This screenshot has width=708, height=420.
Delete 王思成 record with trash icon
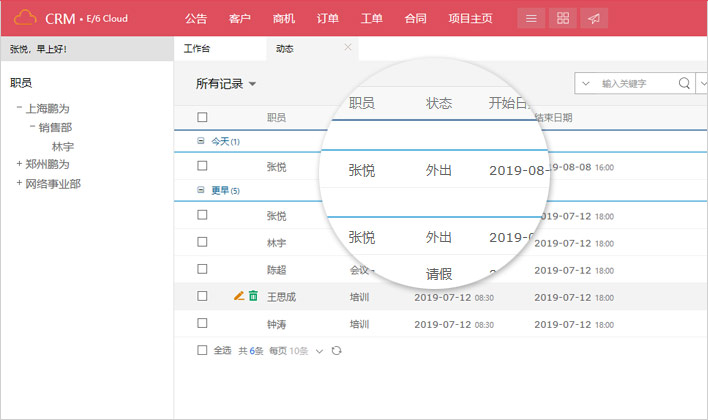[x=253, y=296]
